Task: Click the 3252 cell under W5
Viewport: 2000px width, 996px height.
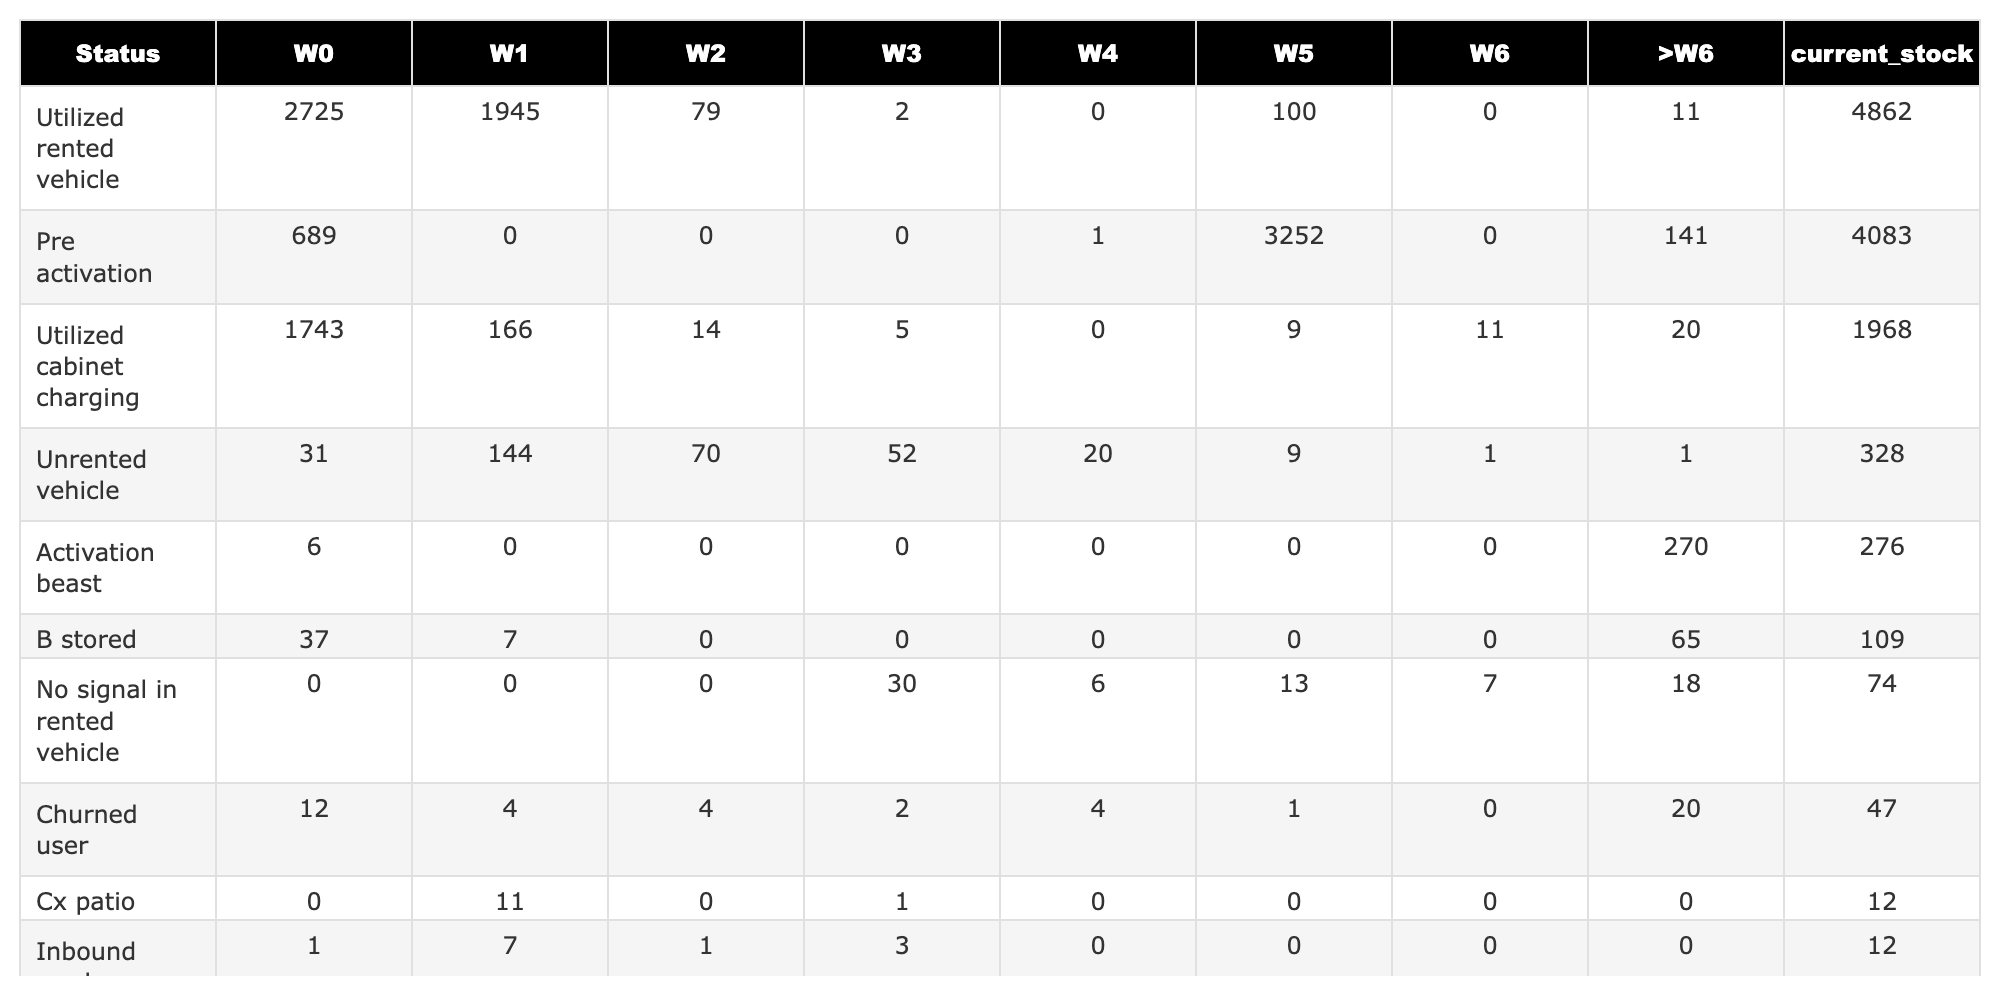Action: coord(1293,236)
